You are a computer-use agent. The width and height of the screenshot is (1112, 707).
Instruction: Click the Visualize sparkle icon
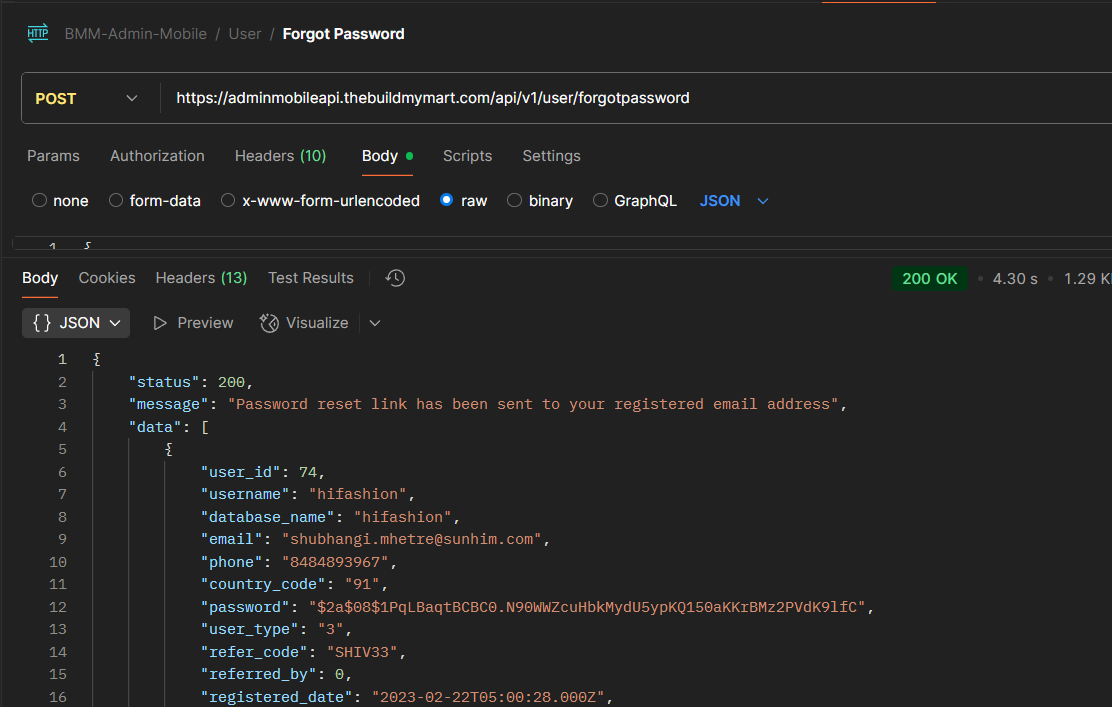click(x=269, y=323)
